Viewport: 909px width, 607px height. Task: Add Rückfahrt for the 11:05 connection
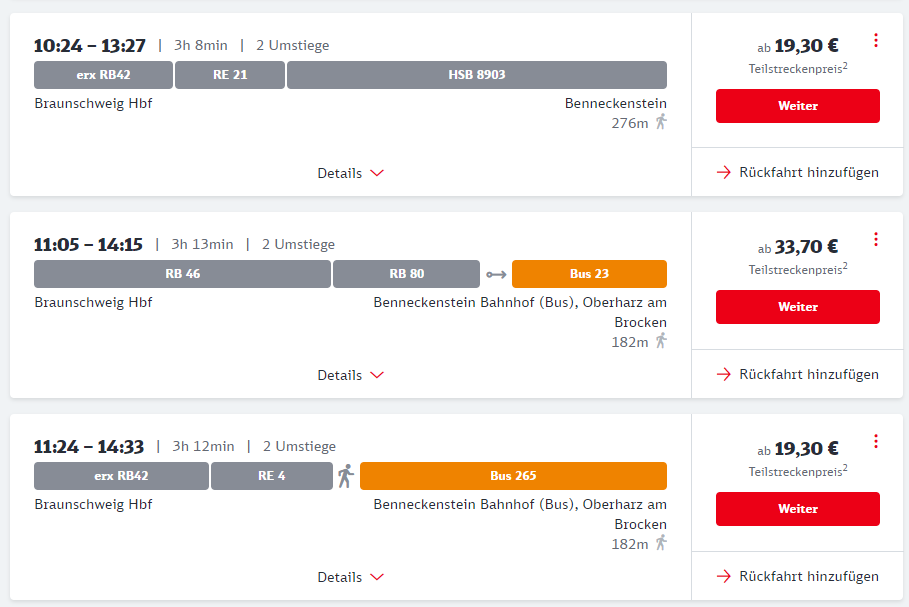[x=798, y=374]
